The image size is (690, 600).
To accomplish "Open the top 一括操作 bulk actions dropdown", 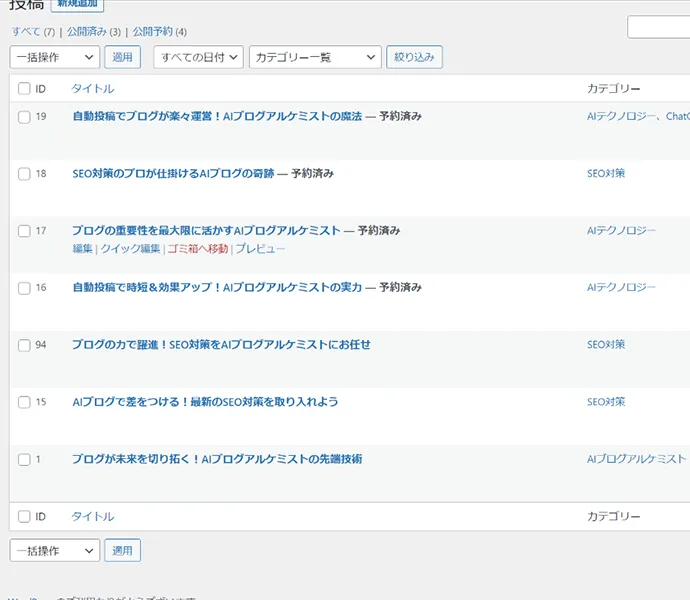I will pos(54,57).
